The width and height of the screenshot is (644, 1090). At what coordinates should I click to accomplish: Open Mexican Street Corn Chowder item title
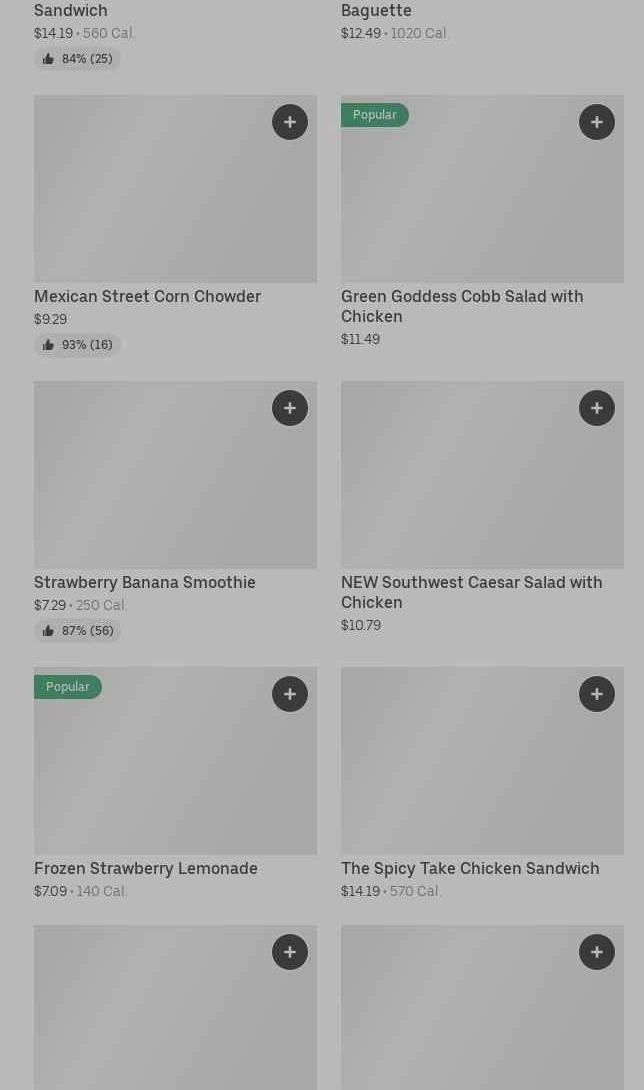pyautogui.click(x=147, y=296)
